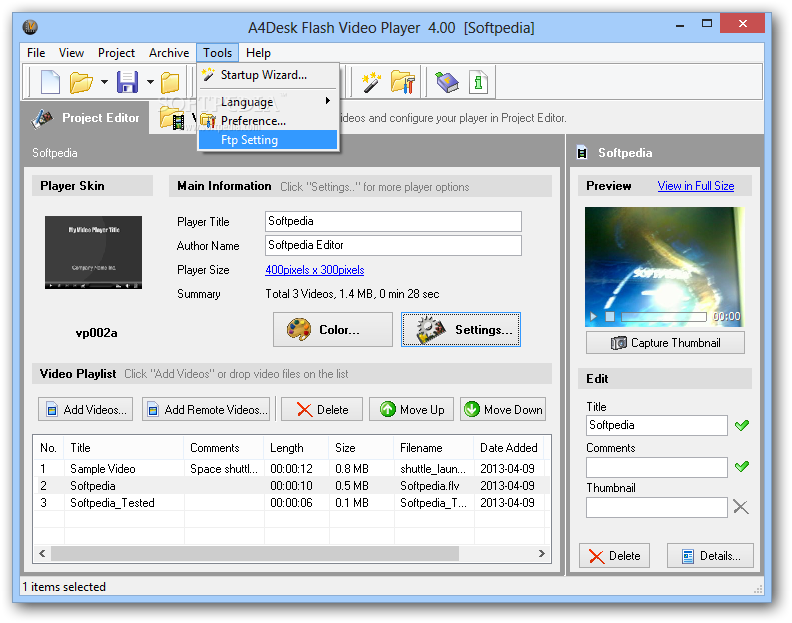Confirm Comments with green checkmark
Screen dimensions: 792x623
(741, 466)
